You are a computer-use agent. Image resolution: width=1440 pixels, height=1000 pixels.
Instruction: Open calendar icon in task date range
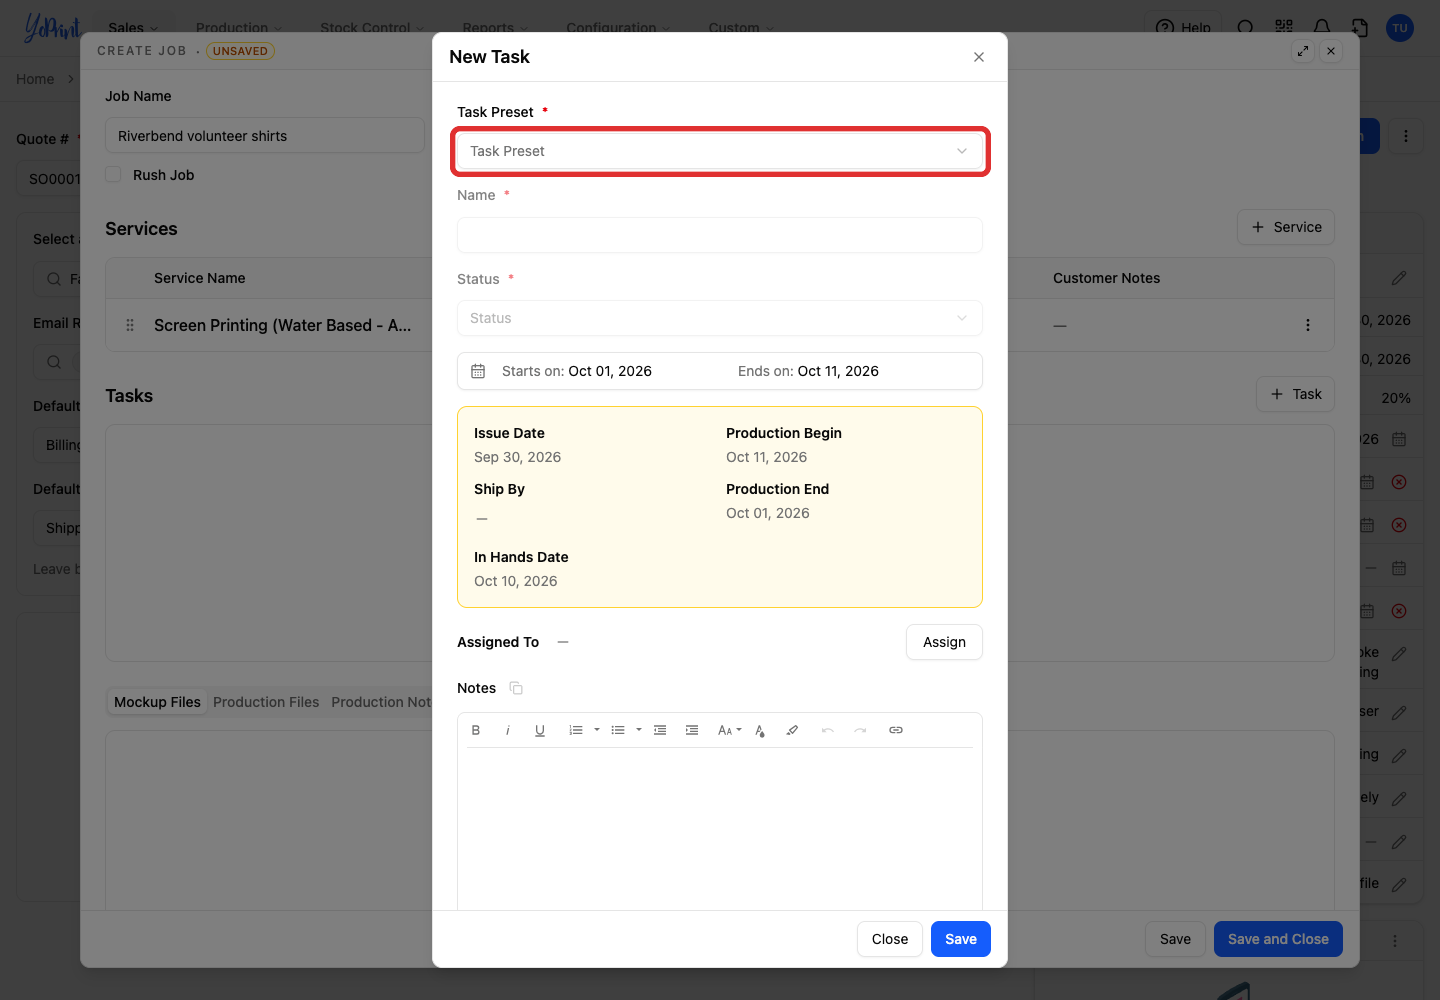(478, 371)
